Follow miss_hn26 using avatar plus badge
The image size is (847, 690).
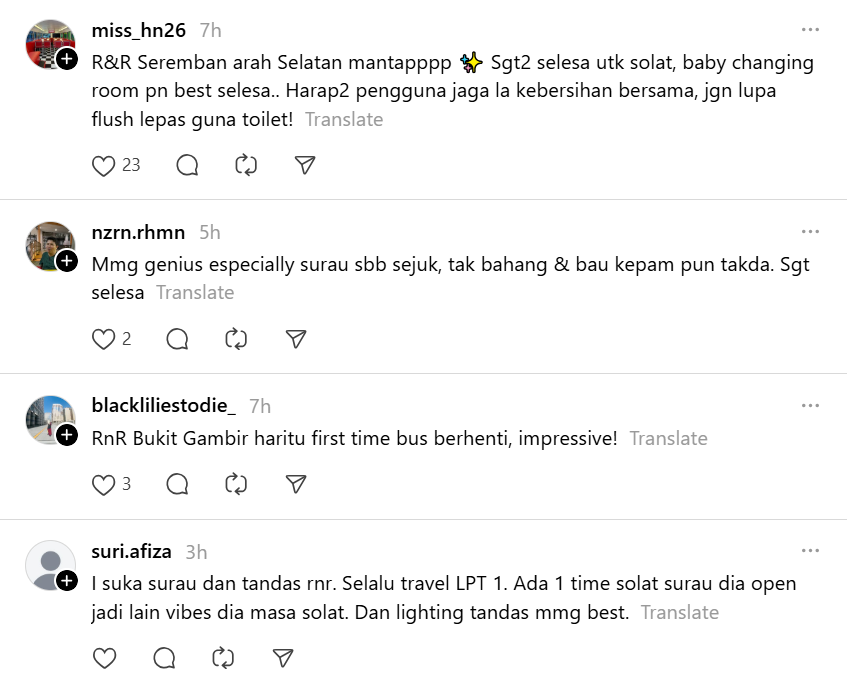pos(67,60)
